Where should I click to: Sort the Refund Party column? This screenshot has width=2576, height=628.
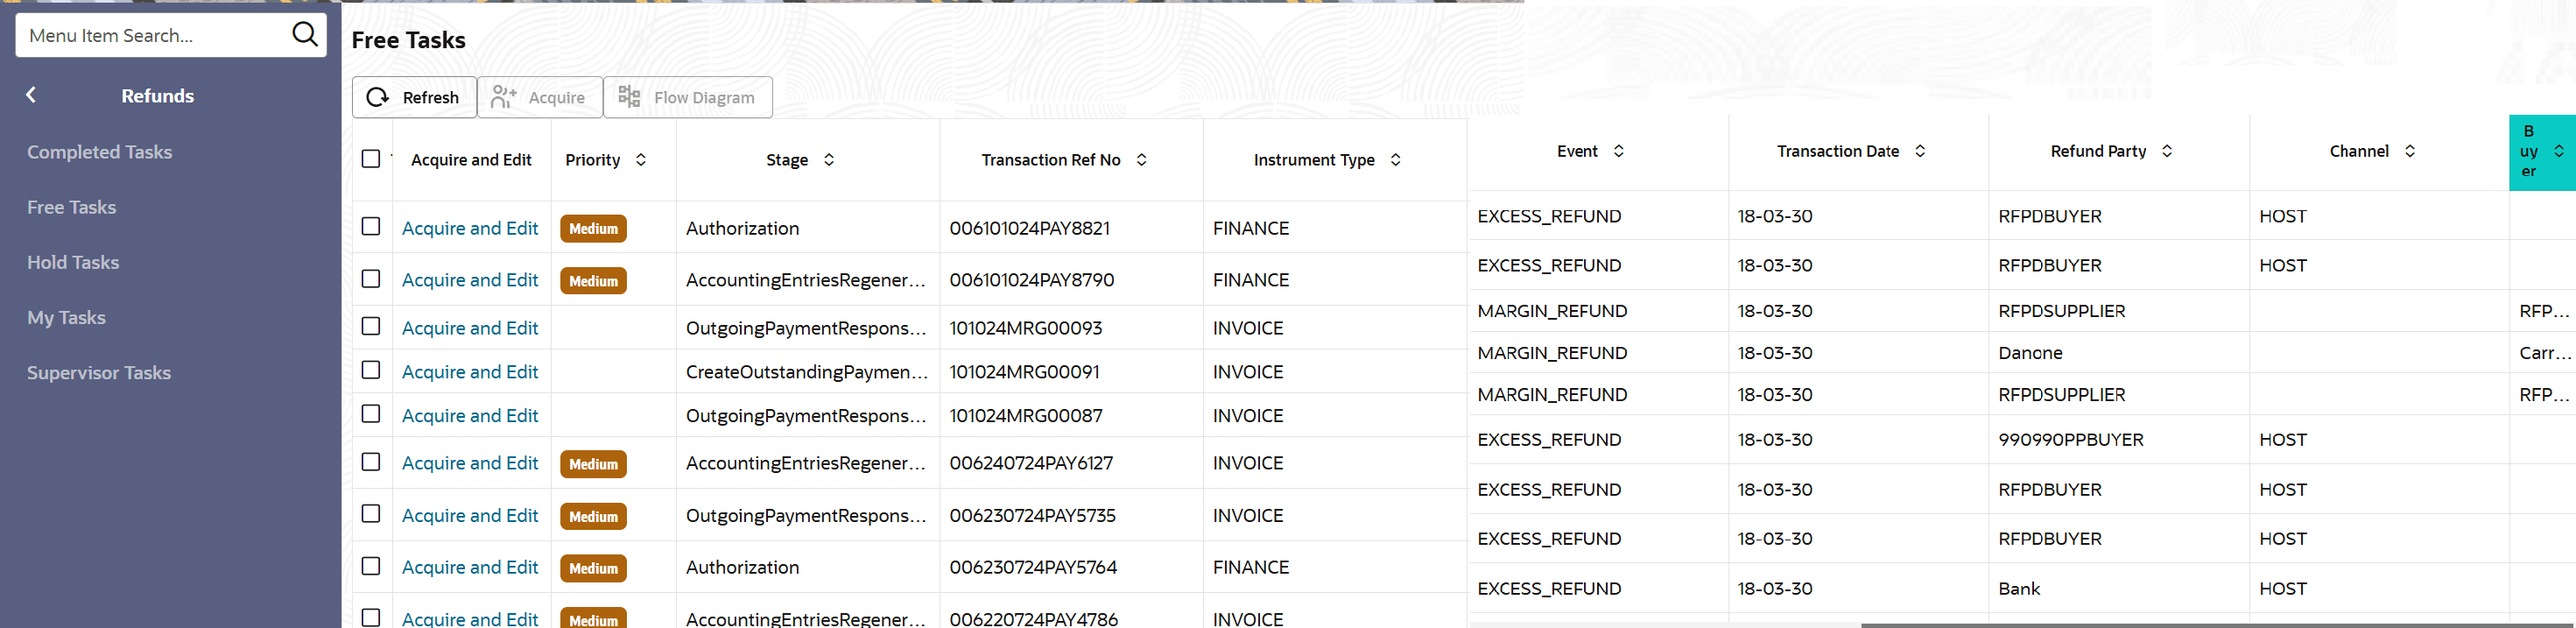click(x=2167, y=151)
